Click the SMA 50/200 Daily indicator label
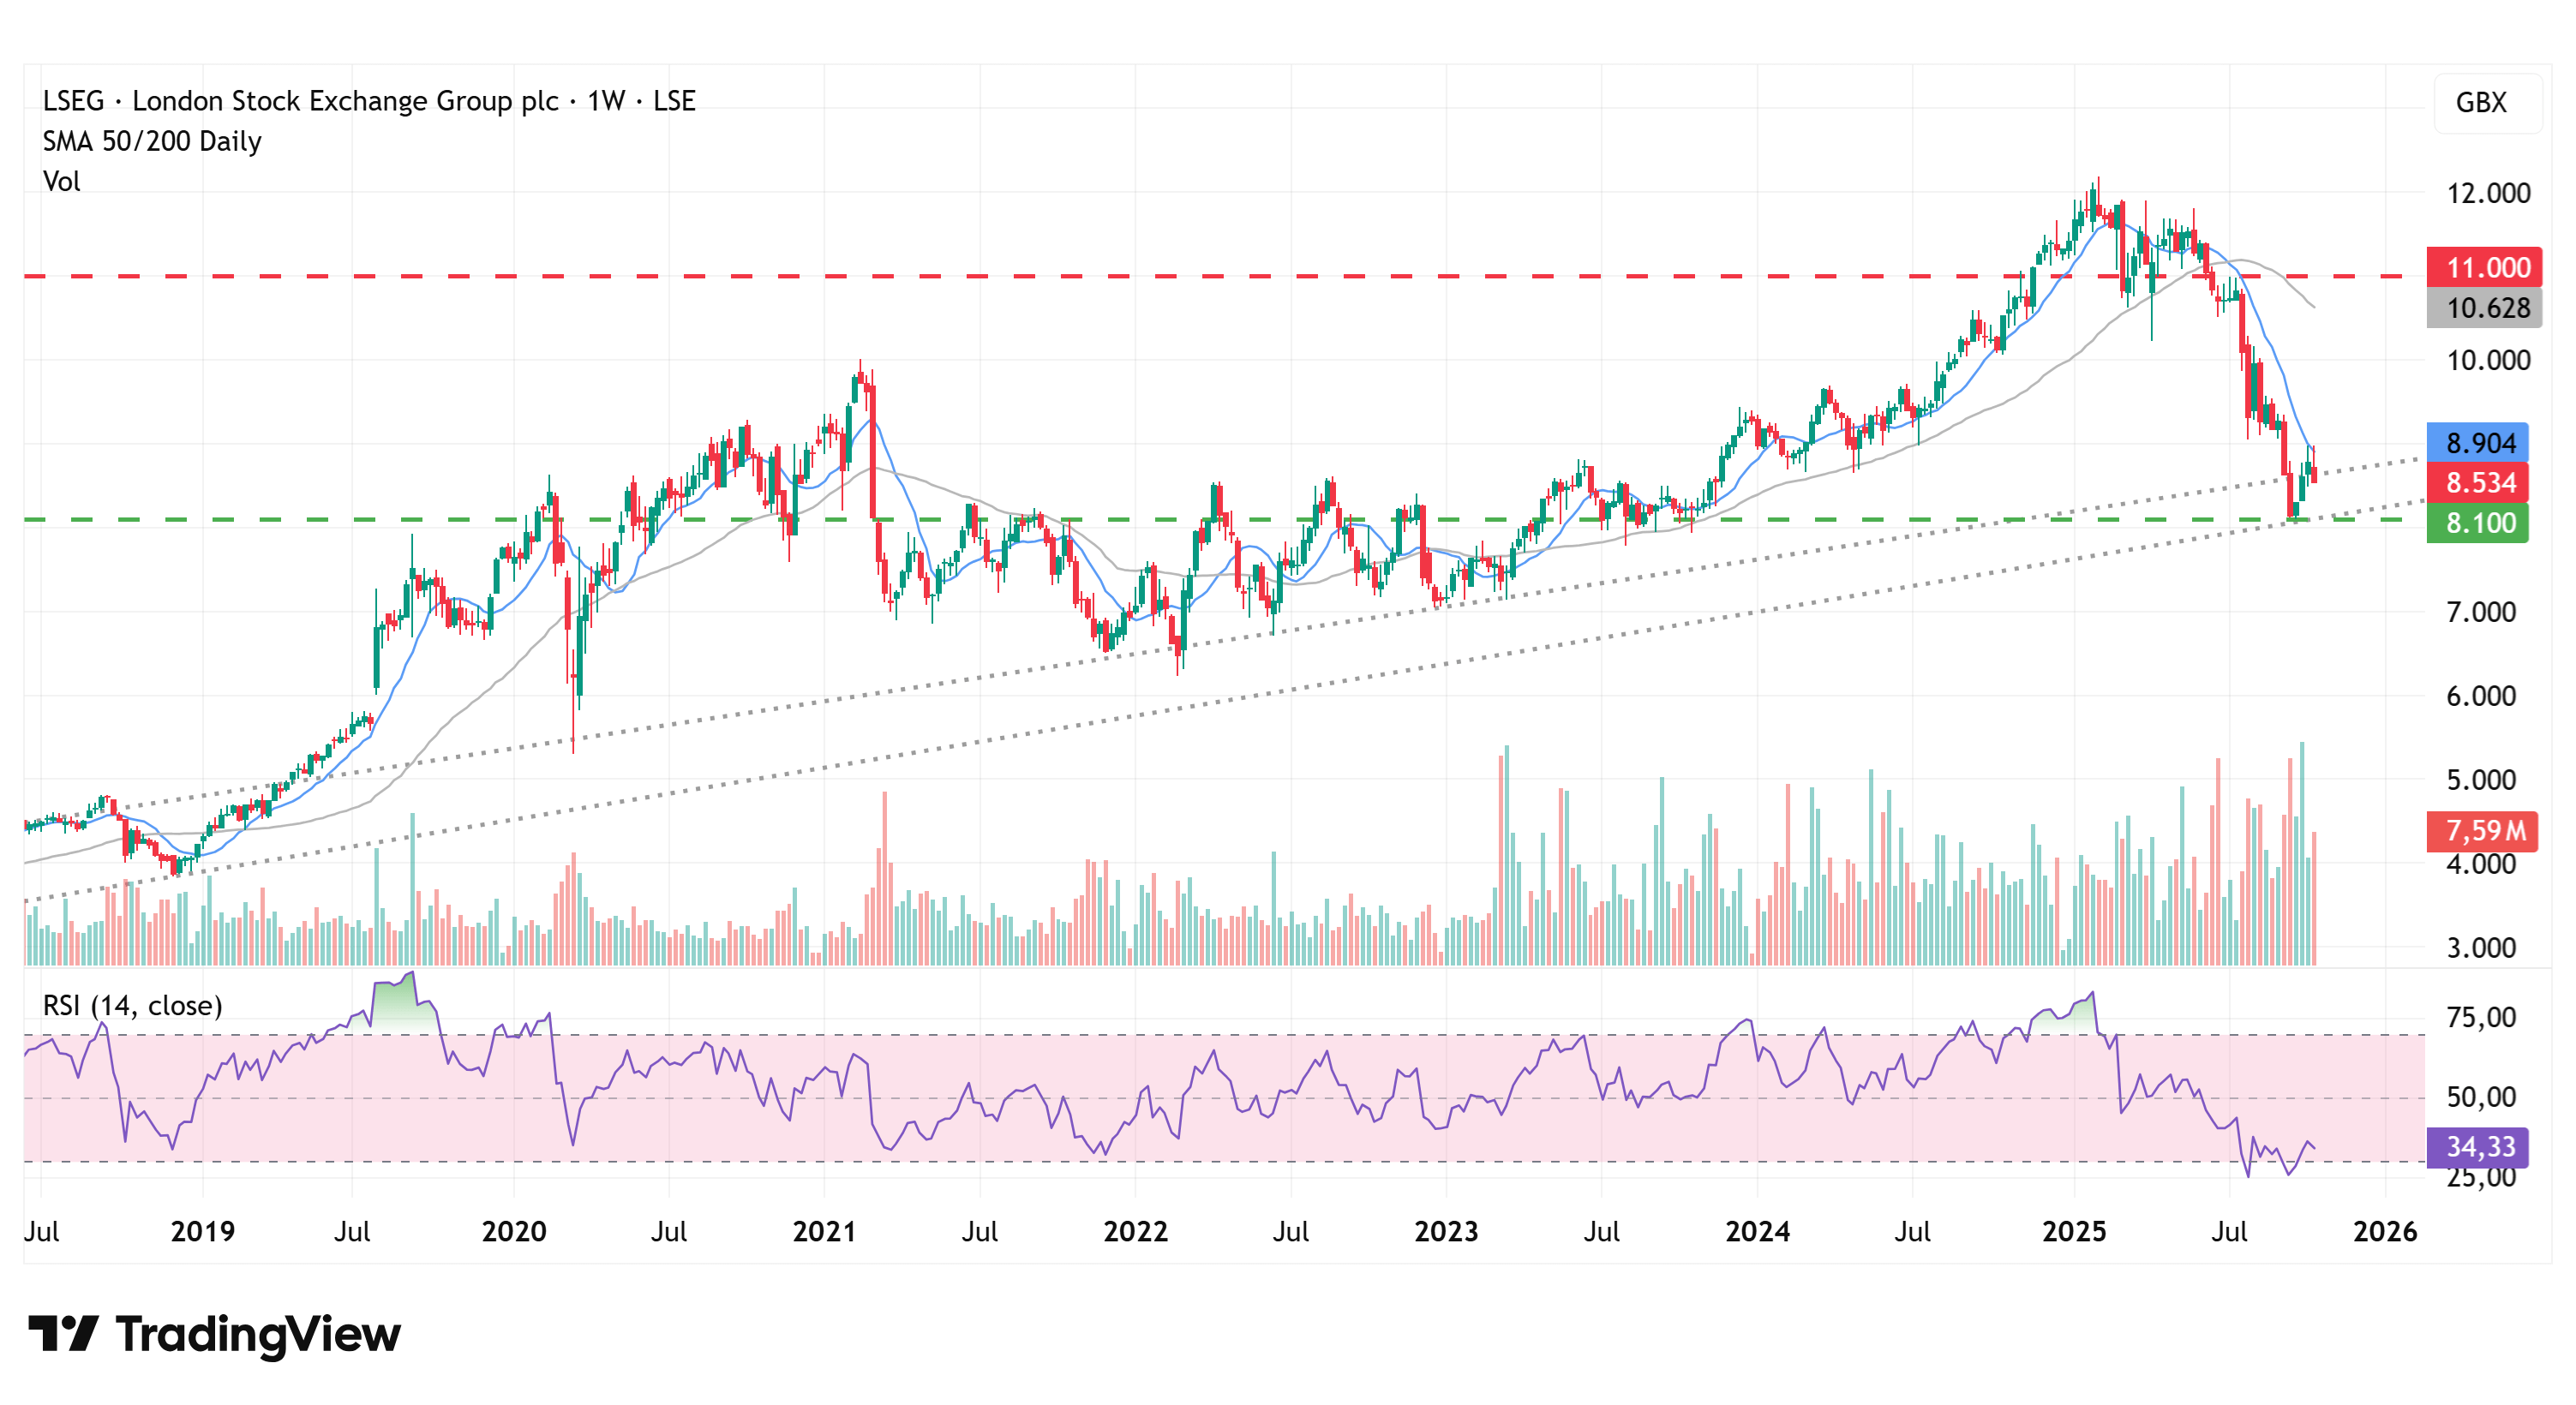The height and width of the screenshot is (1405, 2576). point(151,141)
